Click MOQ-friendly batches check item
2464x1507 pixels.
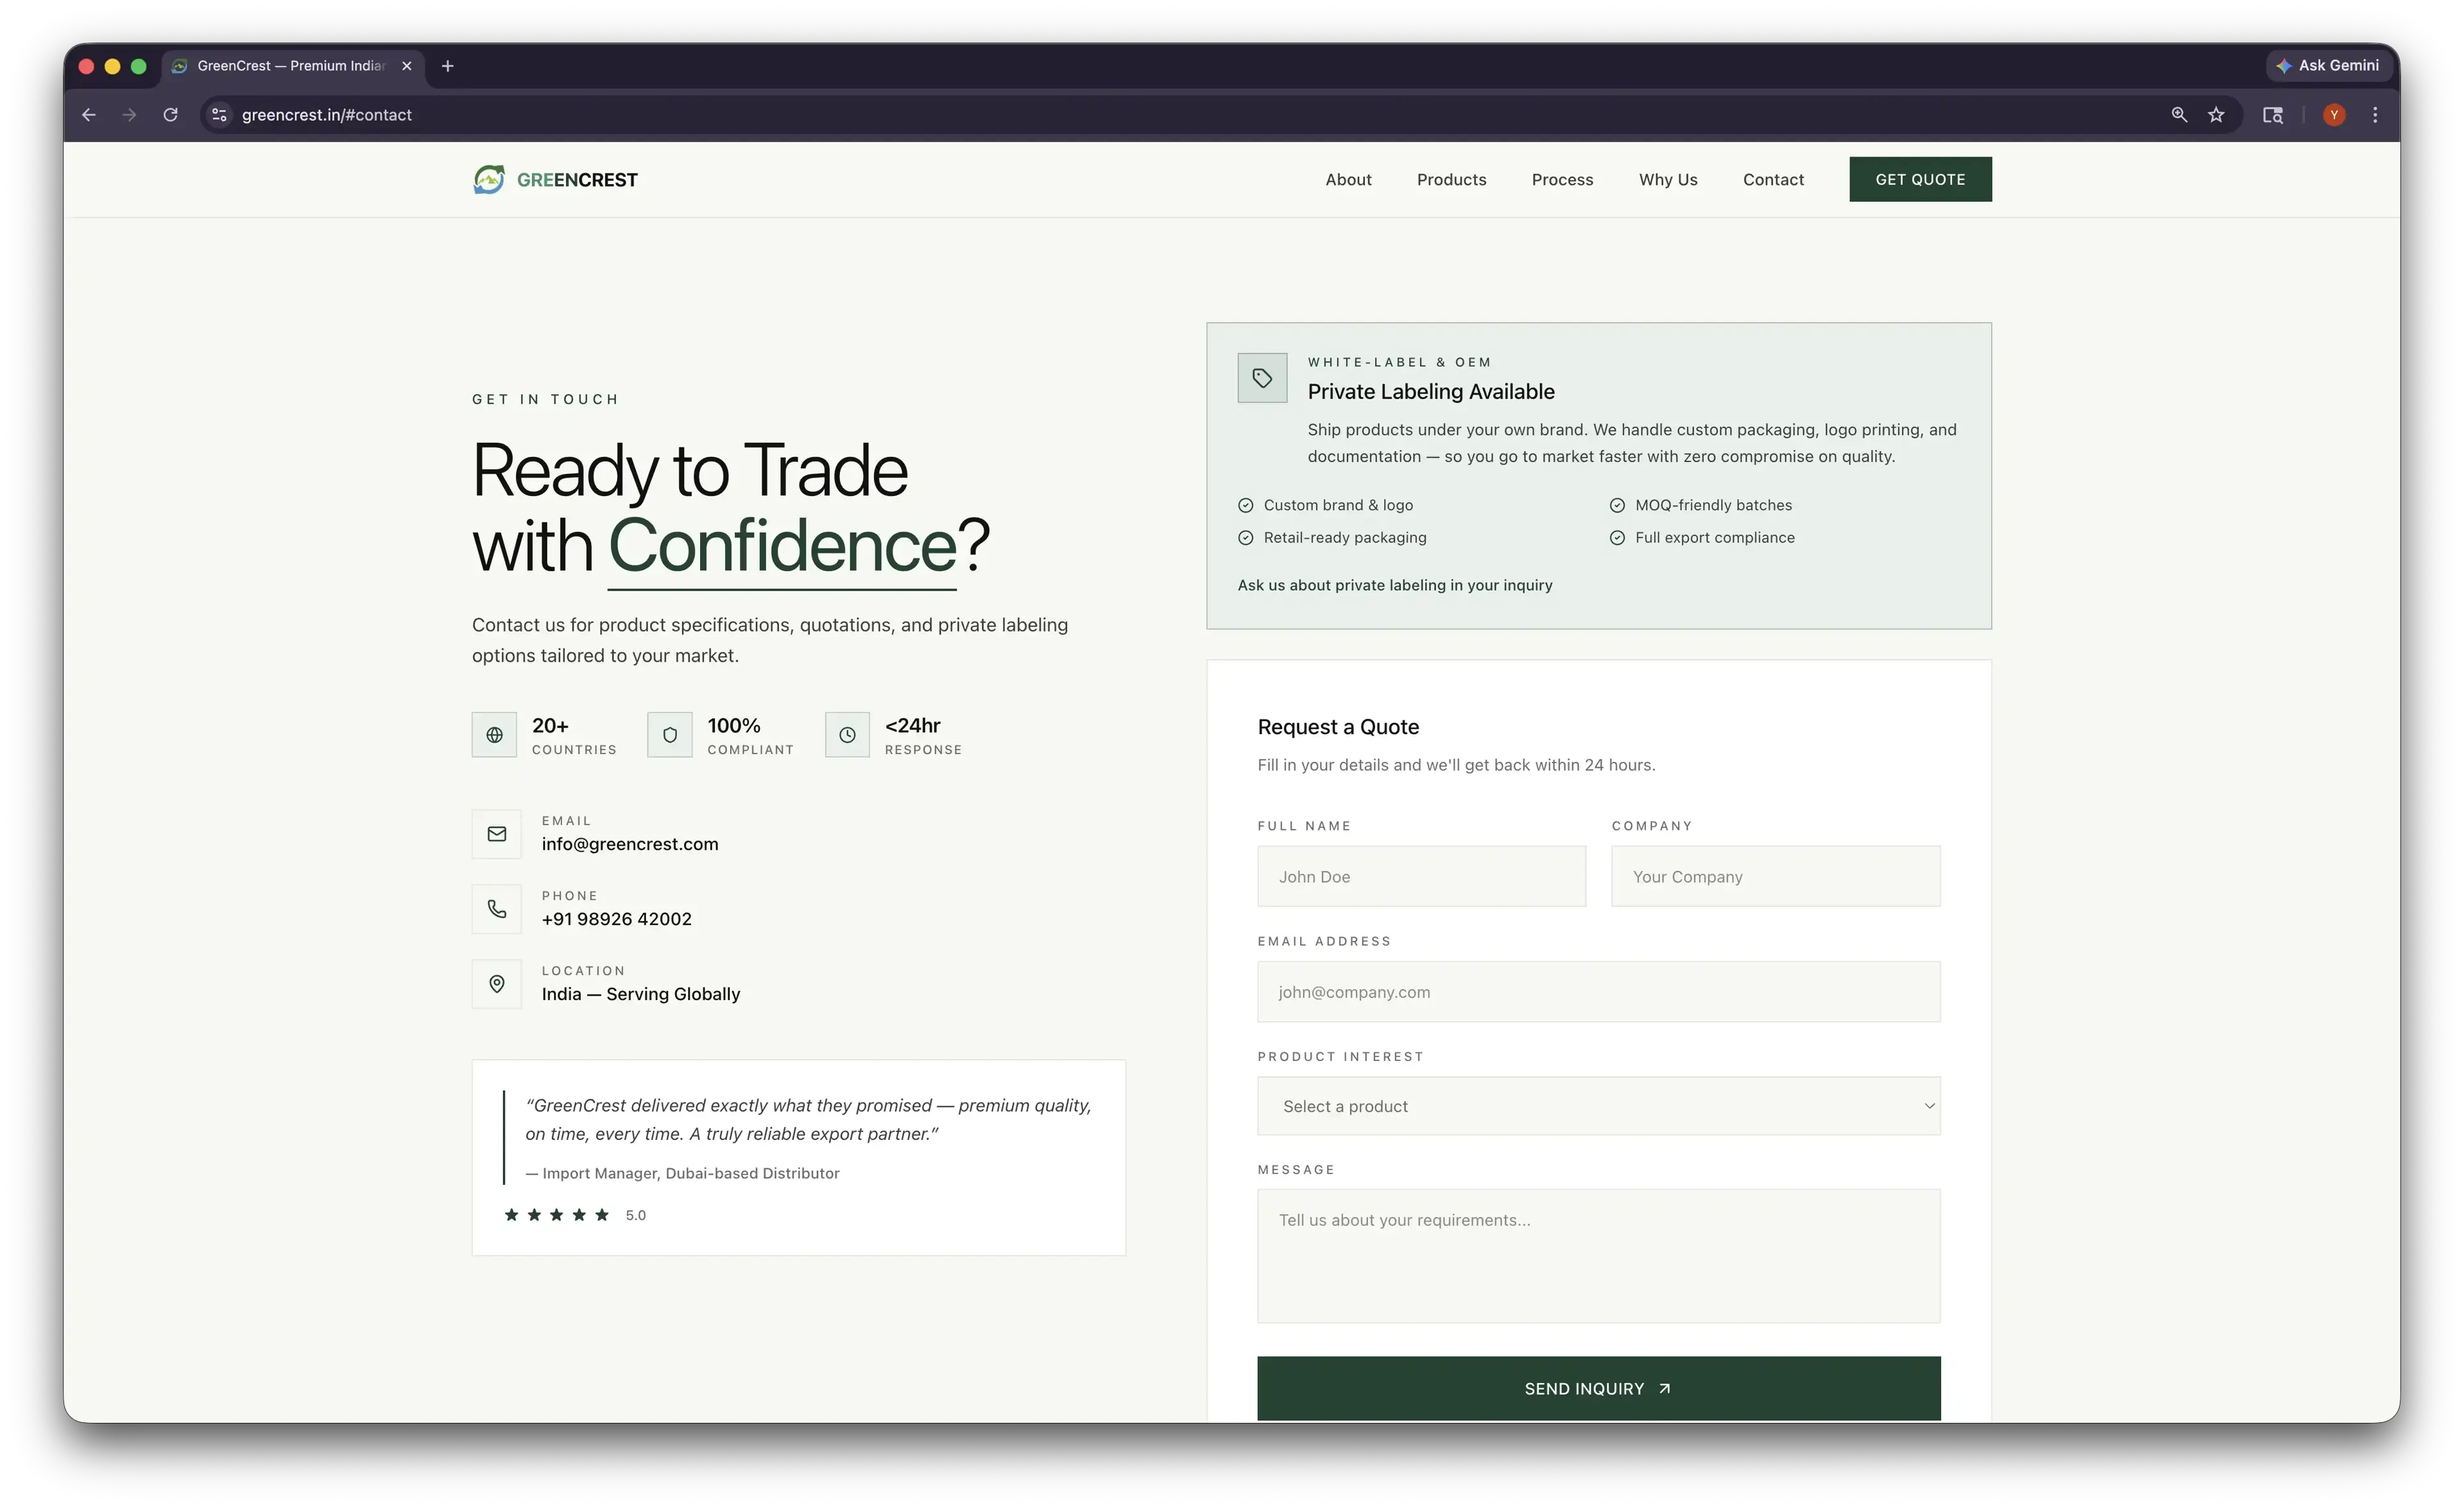point(1700,505)
